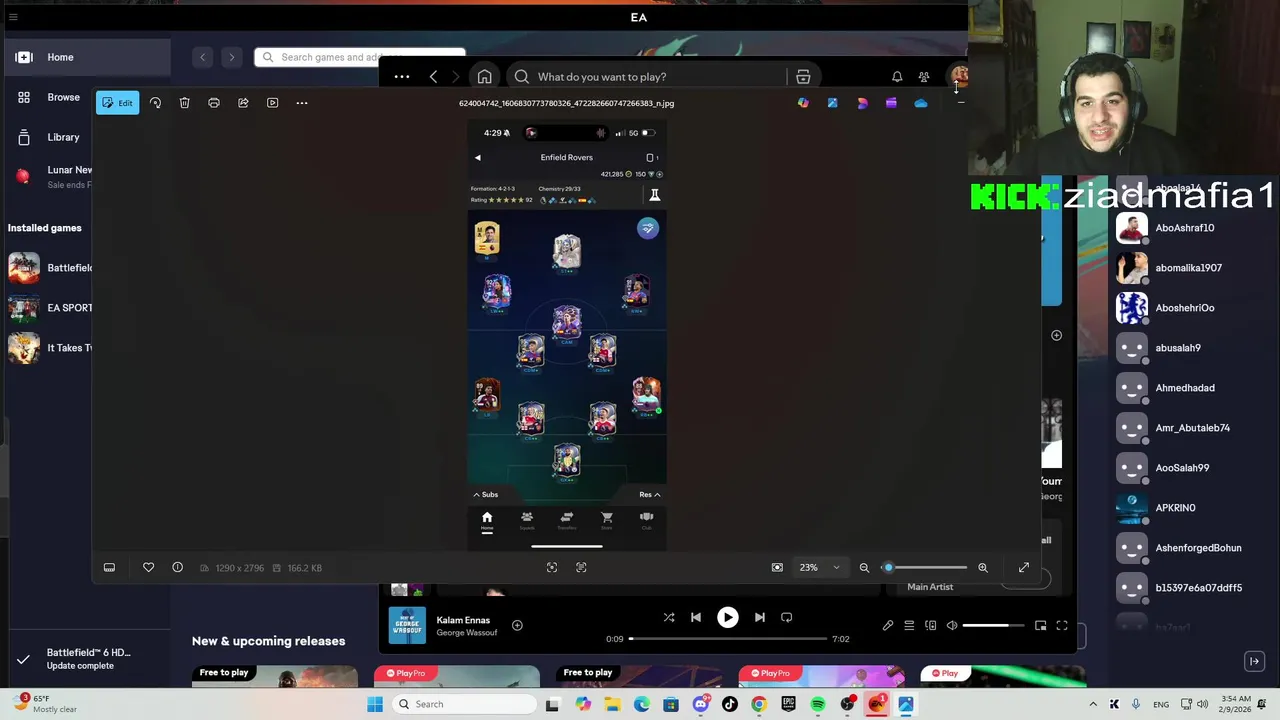Click Xbox app home icon

pyautogui.click(x=484, y=77)
